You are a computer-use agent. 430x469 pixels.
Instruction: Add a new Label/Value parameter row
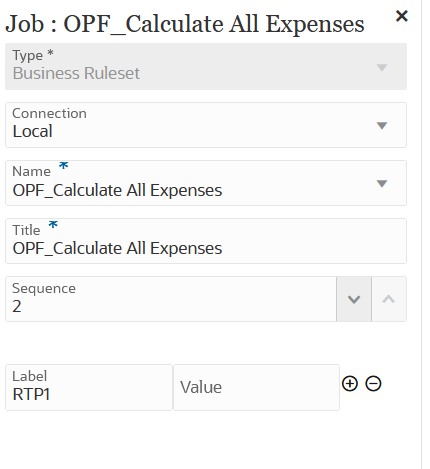350,384
